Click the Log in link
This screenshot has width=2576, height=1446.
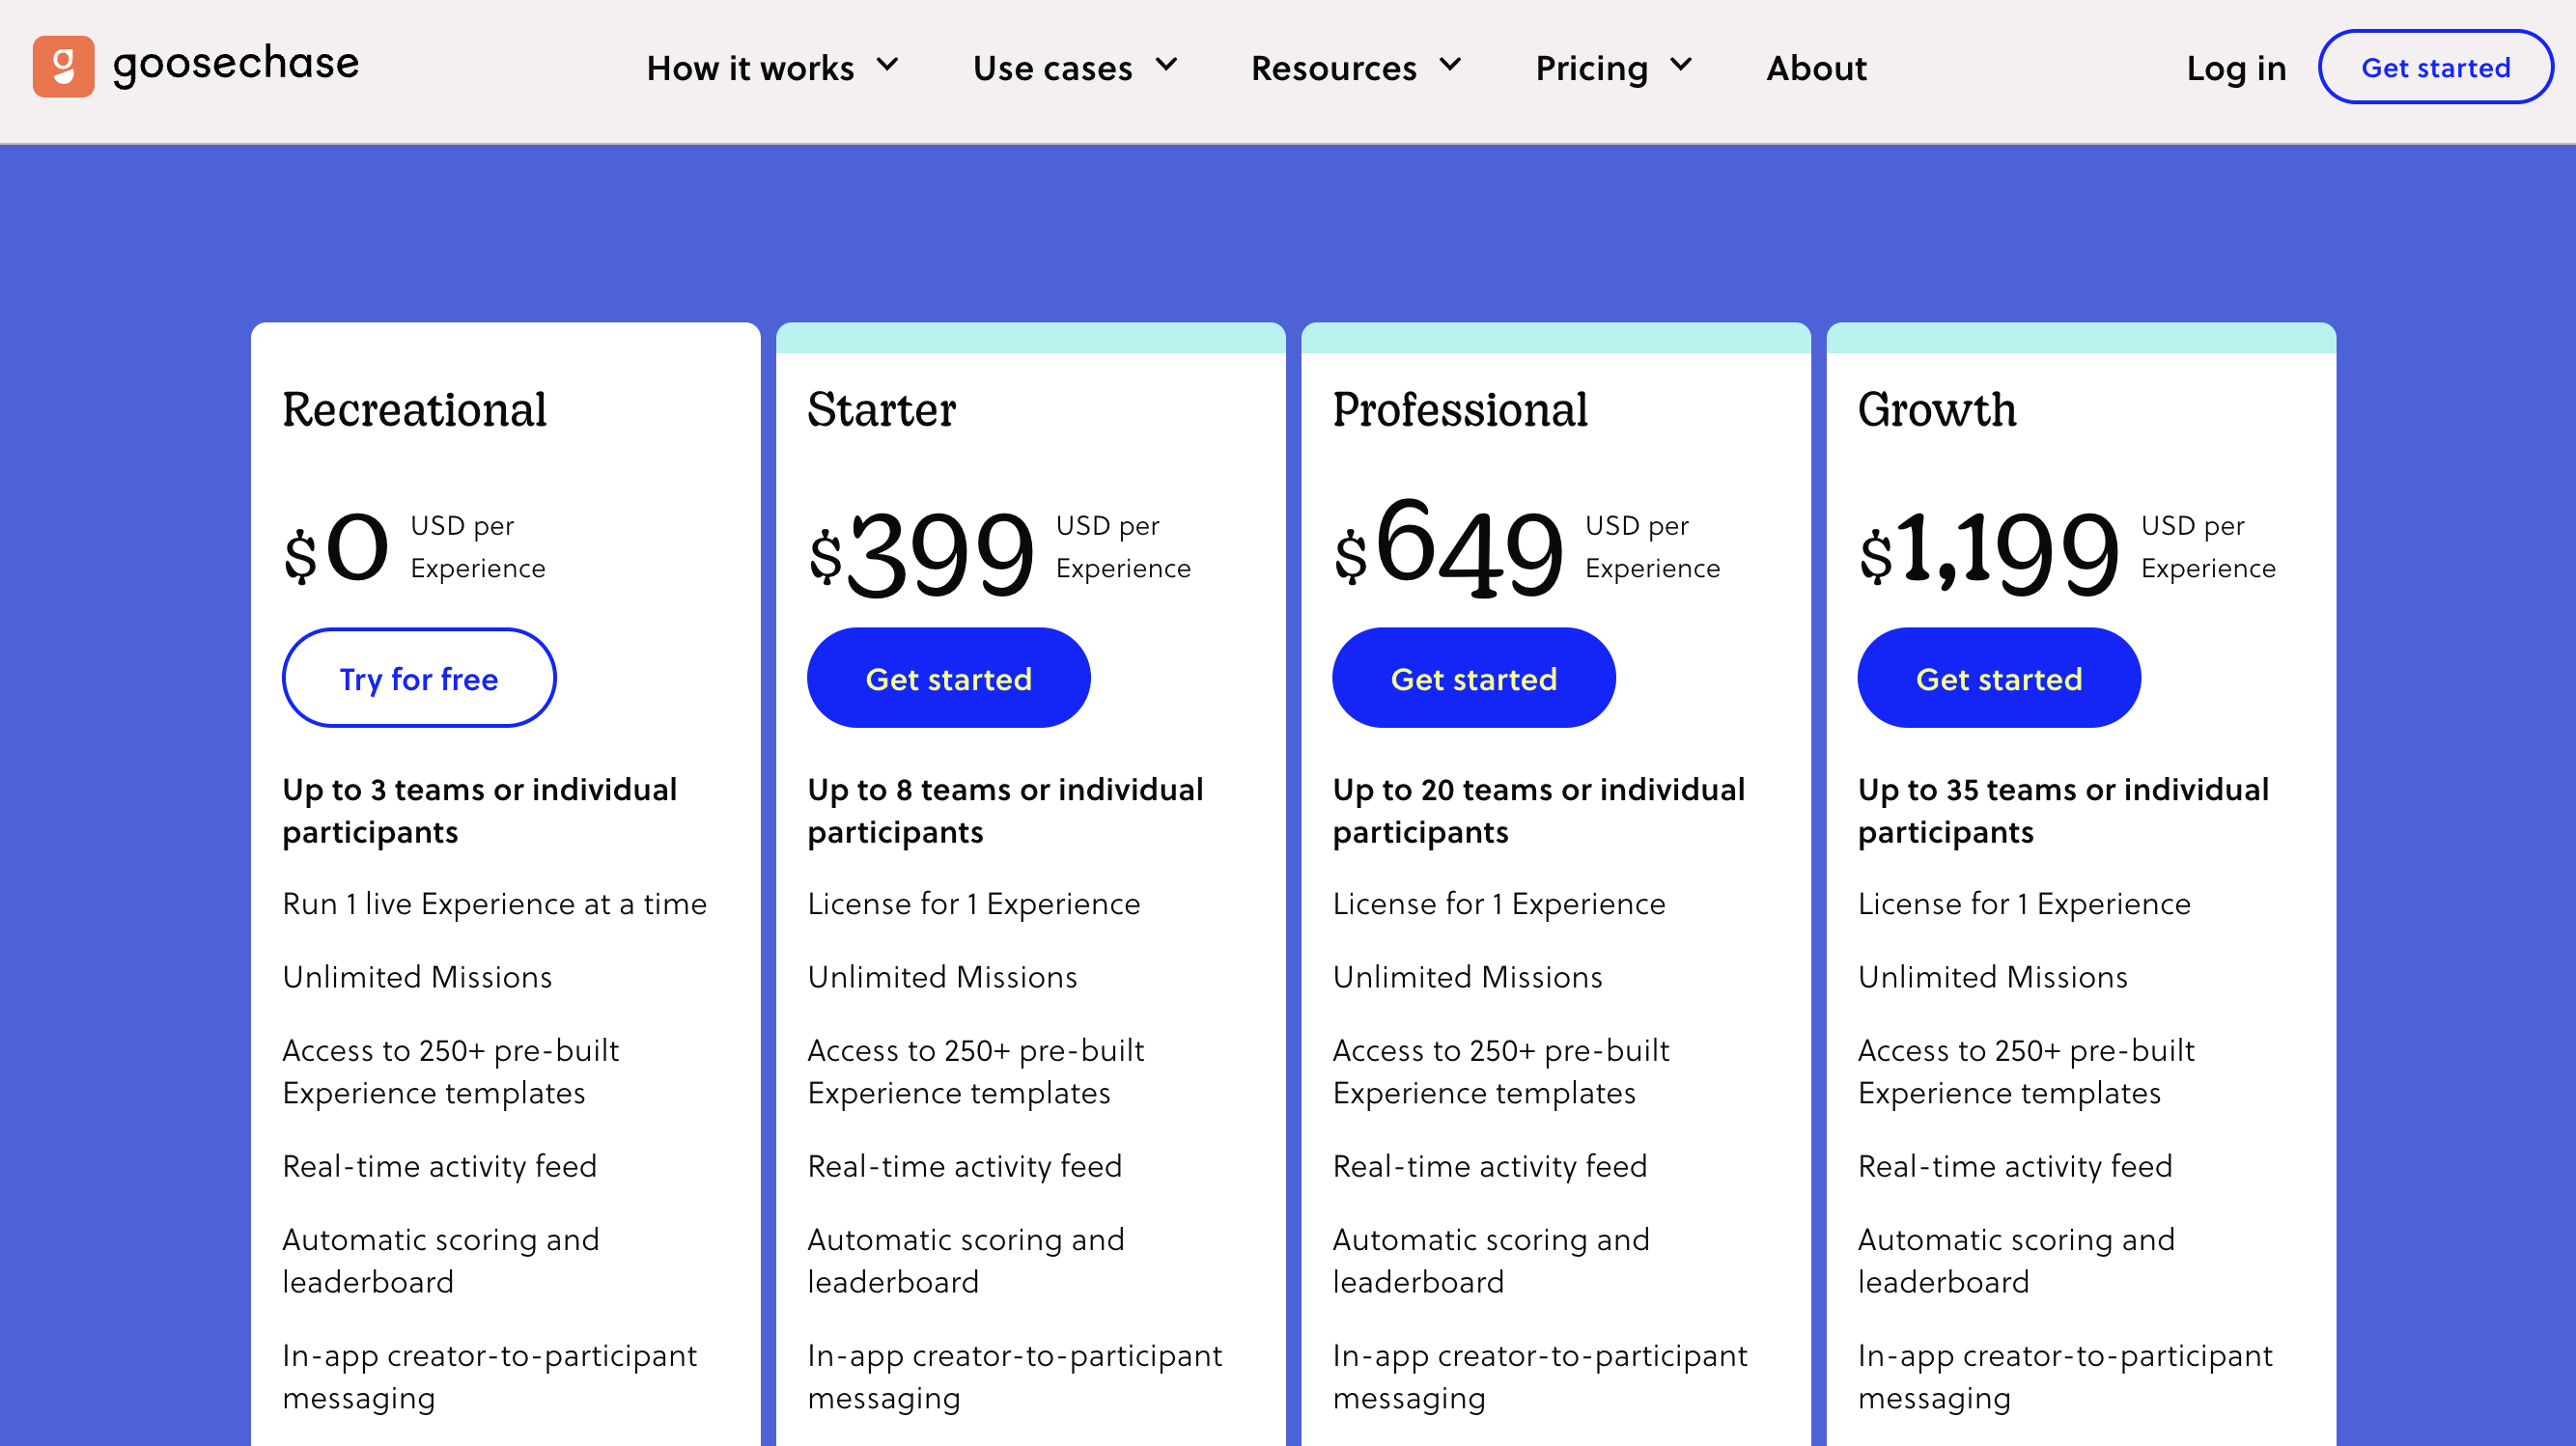pyautogui.click(x=2236, y=68)
